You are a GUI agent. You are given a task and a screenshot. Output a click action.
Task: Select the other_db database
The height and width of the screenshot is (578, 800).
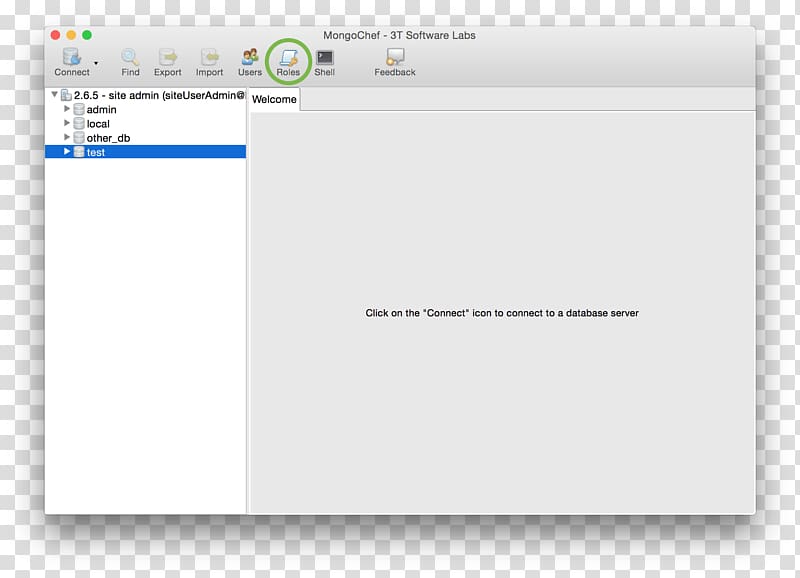click(108, 138)
